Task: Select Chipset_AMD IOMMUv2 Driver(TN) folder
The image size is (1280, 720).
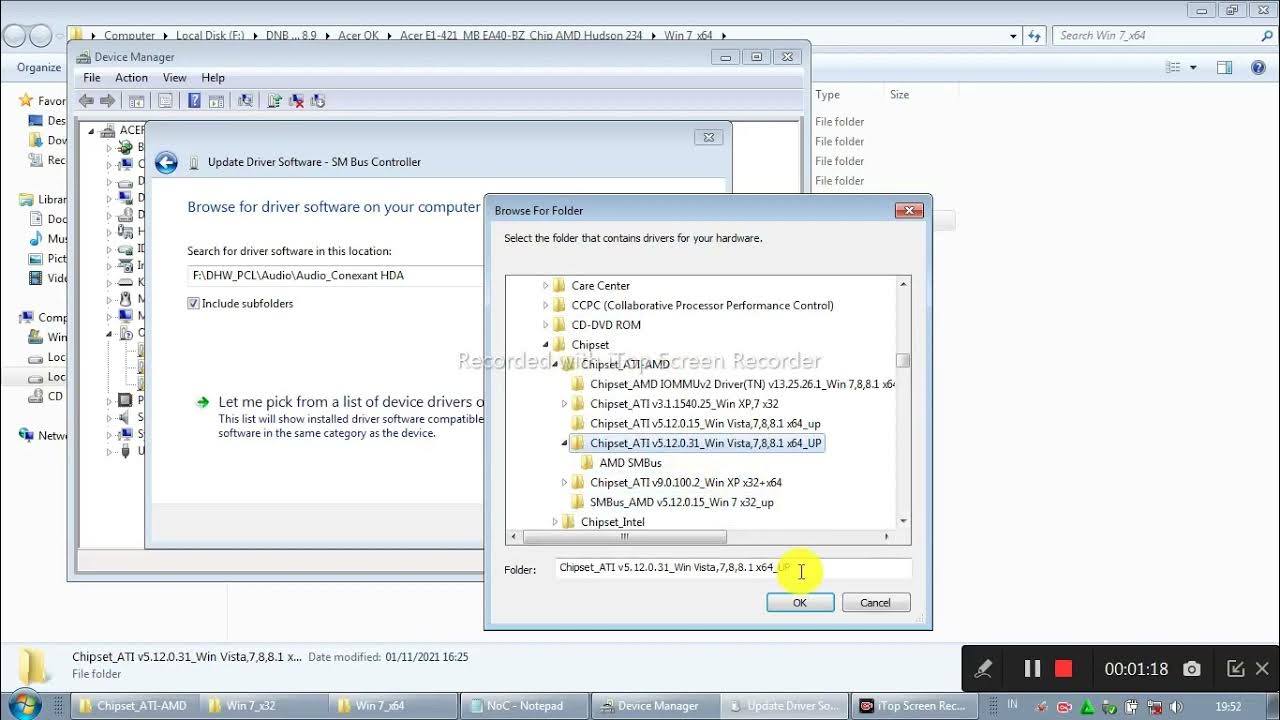Action: [x=742, y=384]
